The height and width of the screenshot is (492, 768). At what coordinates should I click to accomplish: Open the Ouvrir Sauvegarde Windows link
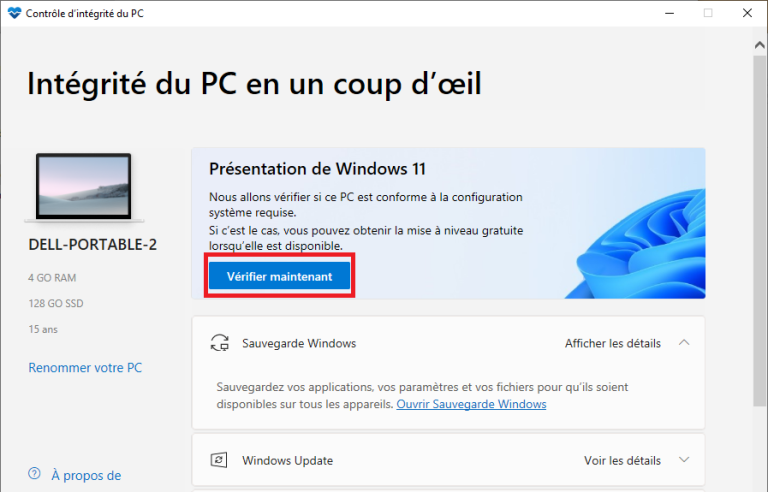[x=471, y=404]
